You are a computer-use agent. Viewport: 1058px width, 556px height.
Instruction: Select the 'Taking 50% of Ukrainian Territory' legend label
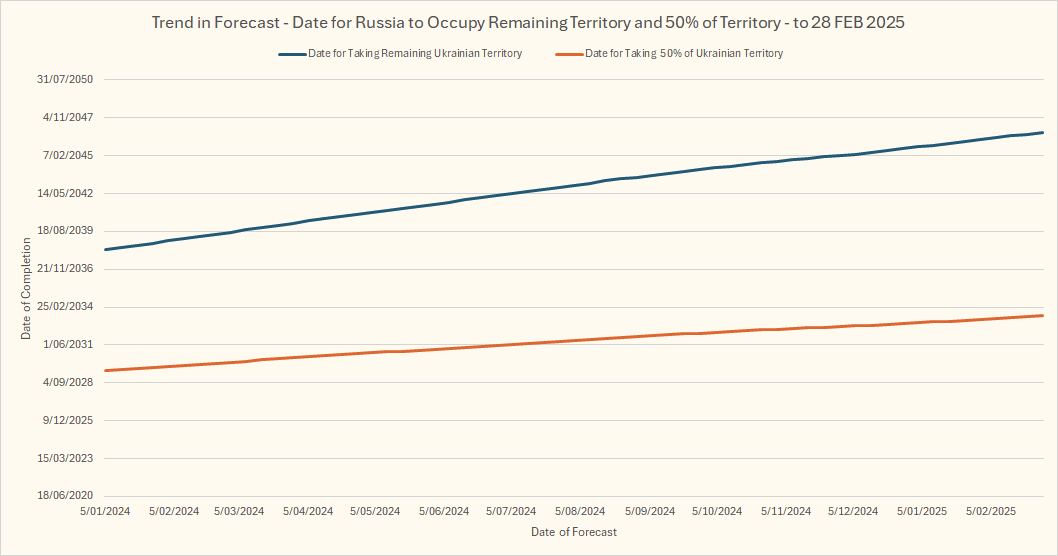(x=684, y=54)
